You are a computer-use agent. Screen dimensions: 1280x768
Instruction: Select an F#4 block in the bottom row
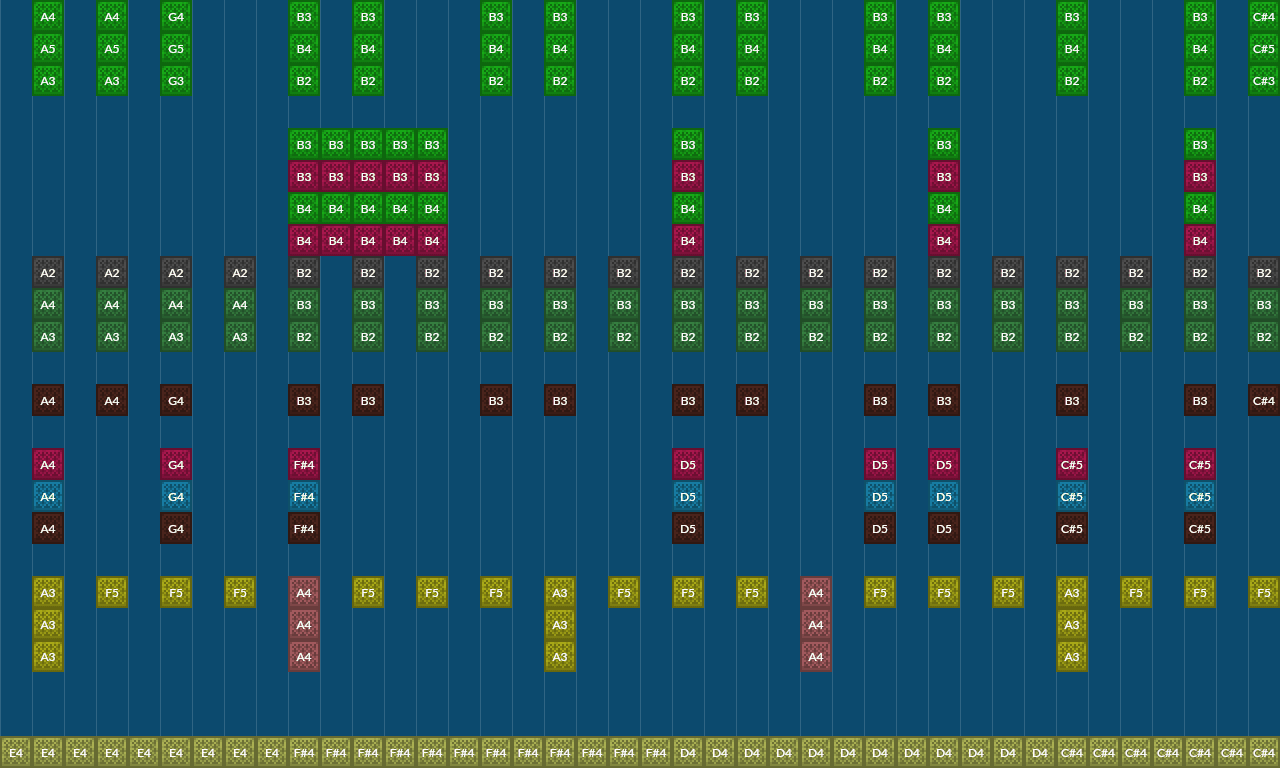[304, 752]
